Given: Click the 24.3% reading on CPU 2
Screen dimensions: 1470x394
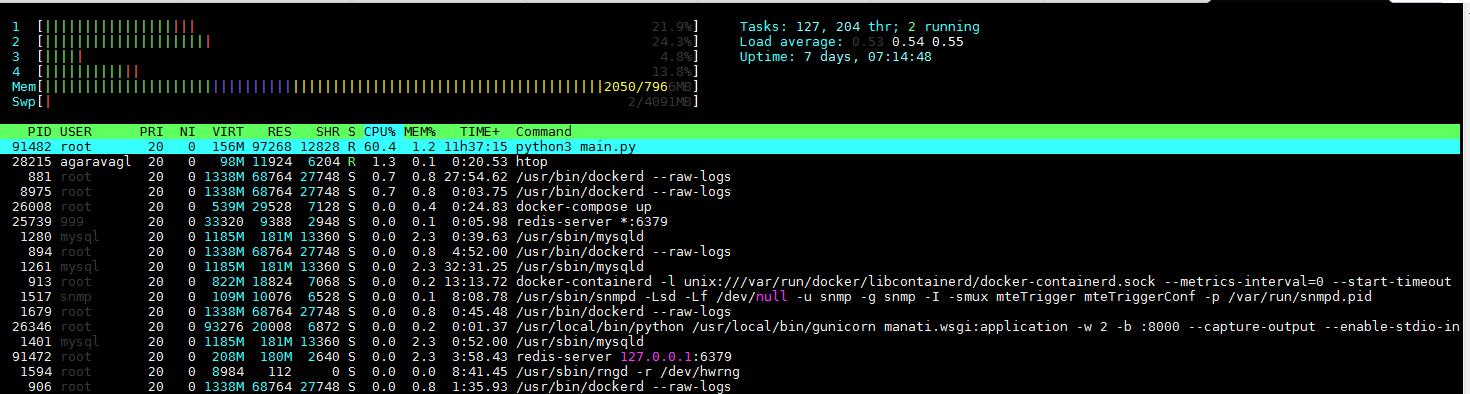Looking at the screenshot, I should [672, 42].
